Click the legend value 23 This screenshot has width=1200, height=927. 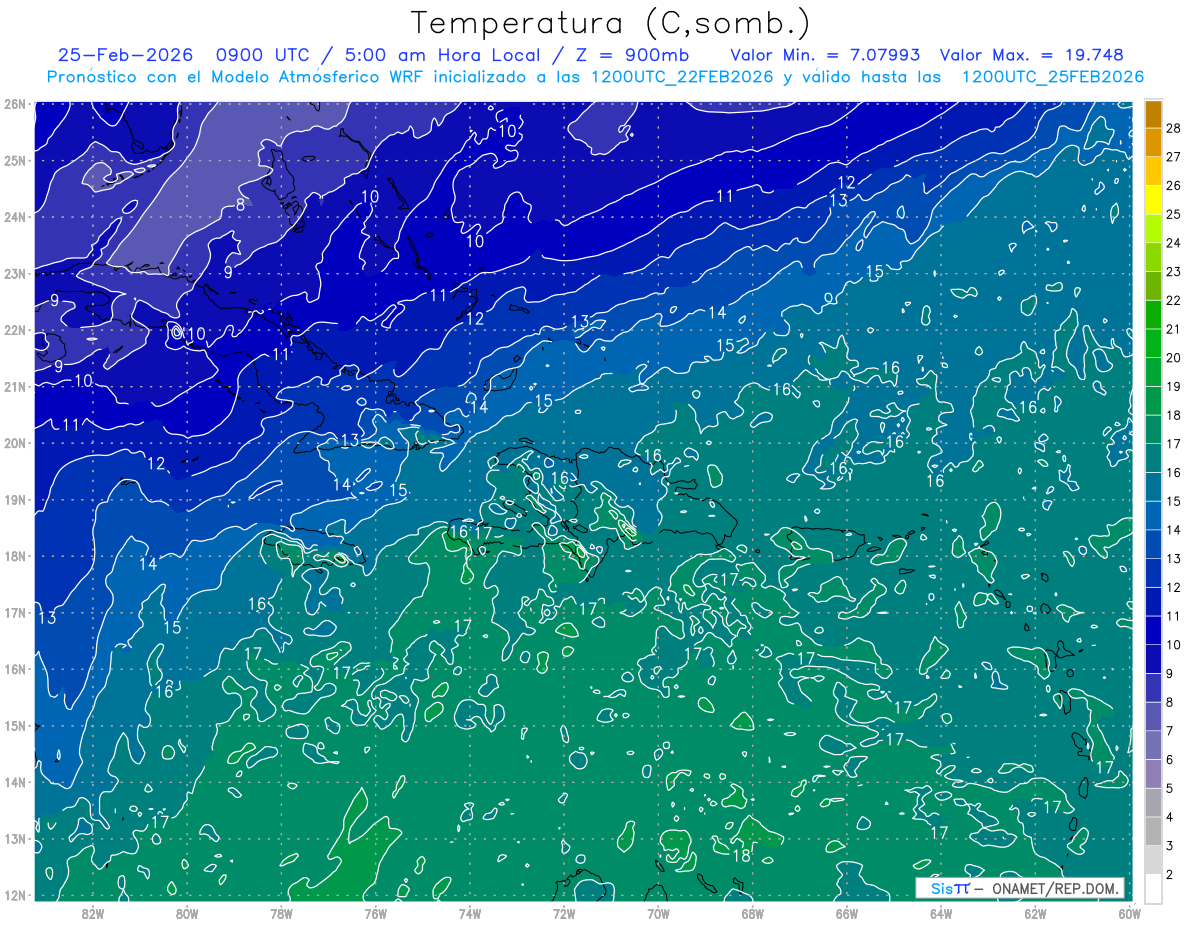tap(1173, 272)
